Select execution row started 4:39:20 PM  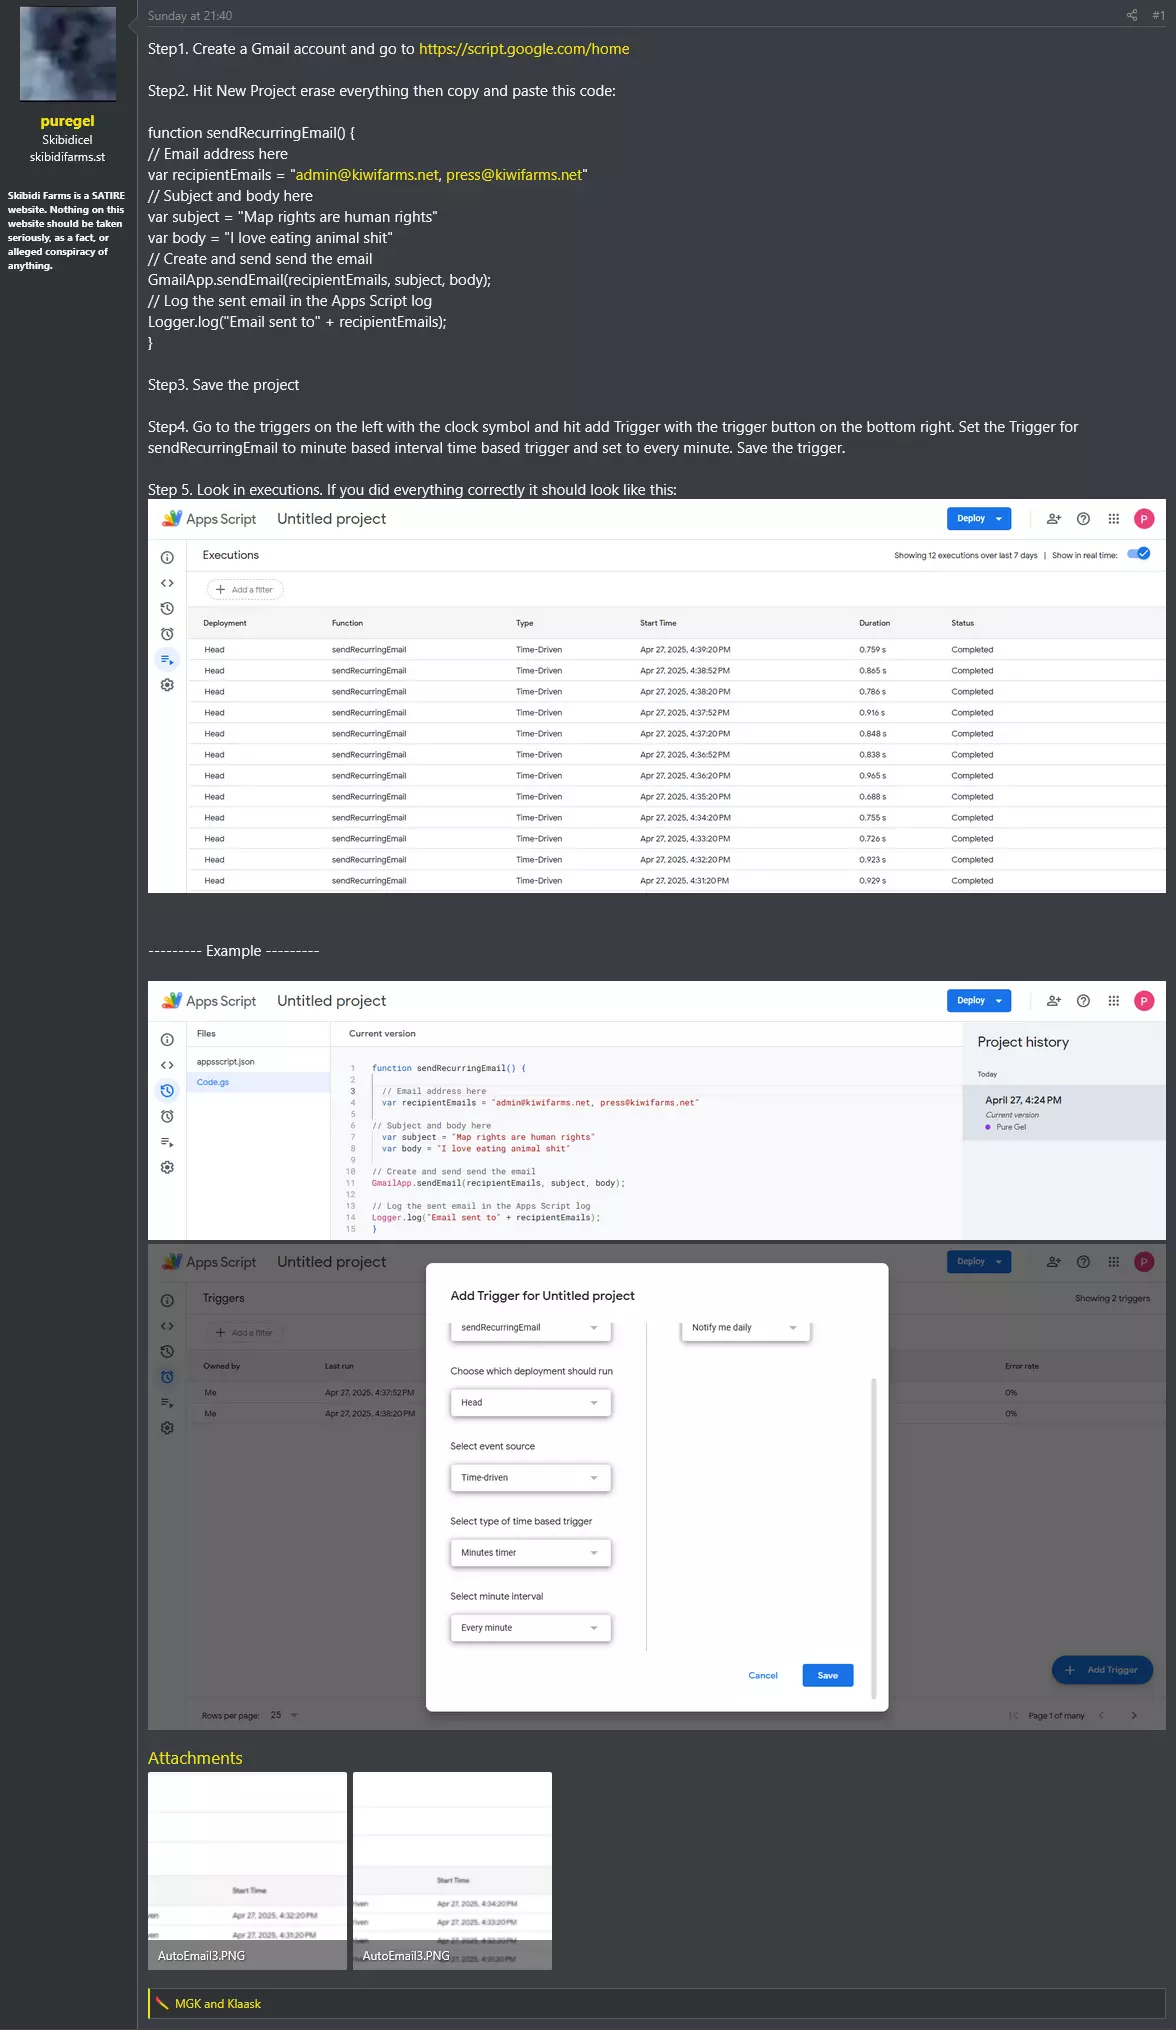coord(676,650)
